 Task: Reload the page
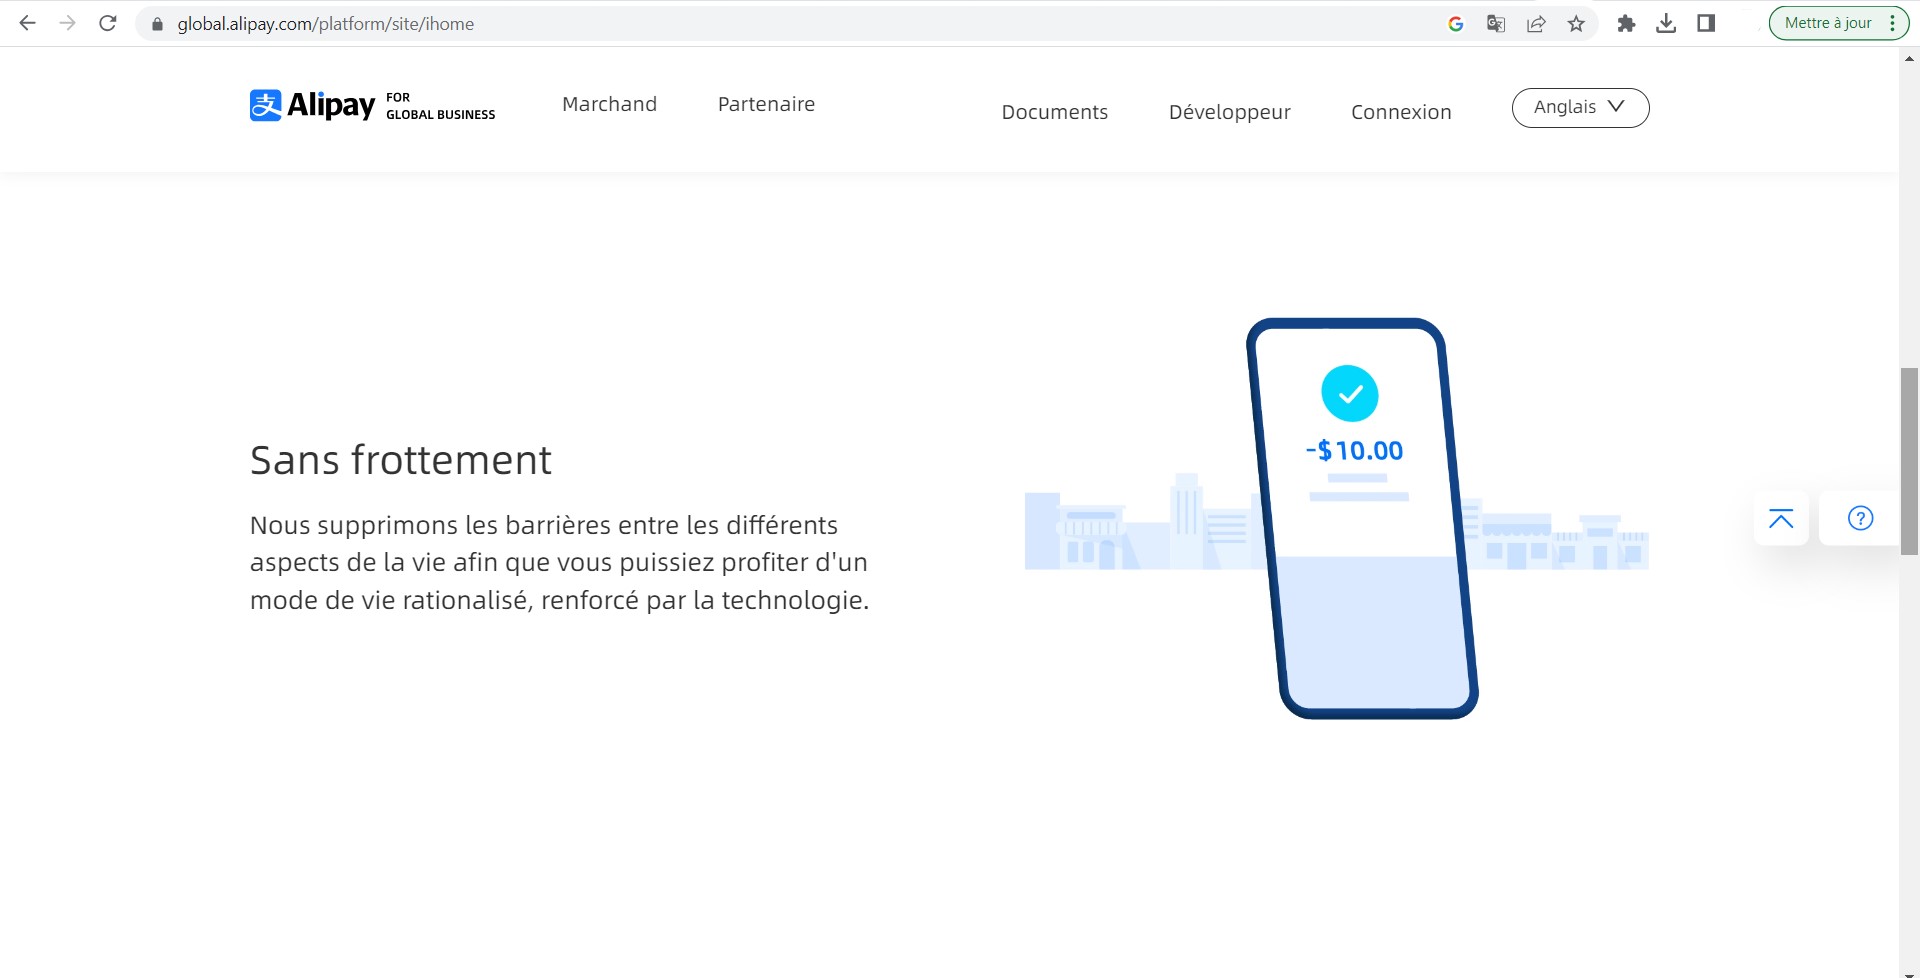point(108,24)
